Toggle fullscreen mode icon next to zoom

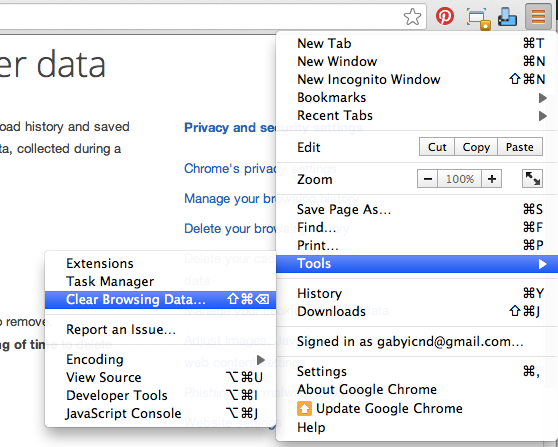(532, 178)
